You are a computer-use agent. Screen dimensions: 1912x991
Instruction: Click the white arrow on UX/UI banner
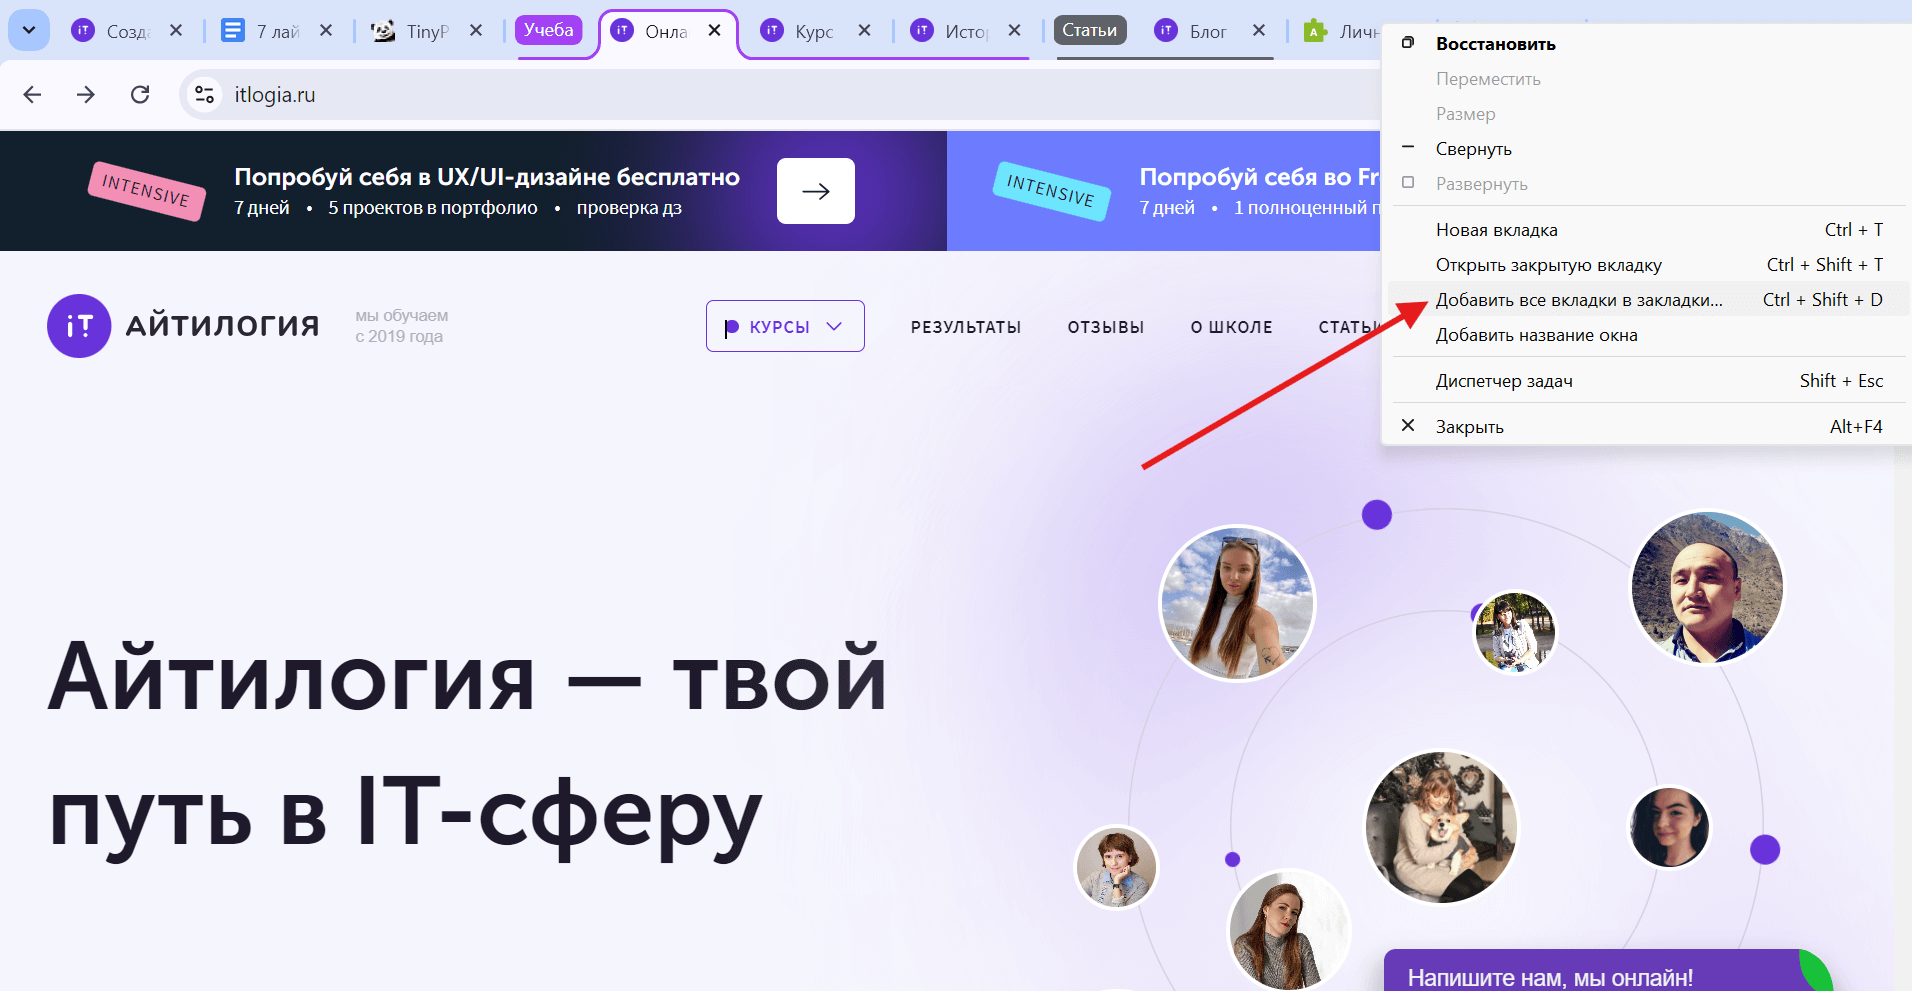pos(816,191)
